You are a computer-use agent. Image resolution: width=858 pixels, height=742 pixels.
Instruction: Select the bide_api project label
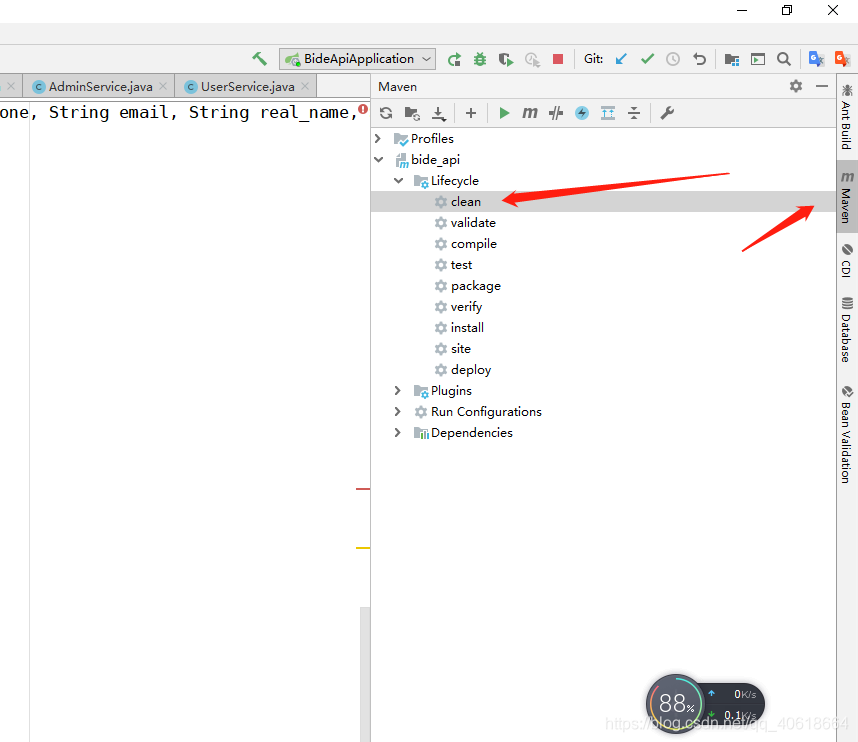pyautogui.click(x=436, y=160)
